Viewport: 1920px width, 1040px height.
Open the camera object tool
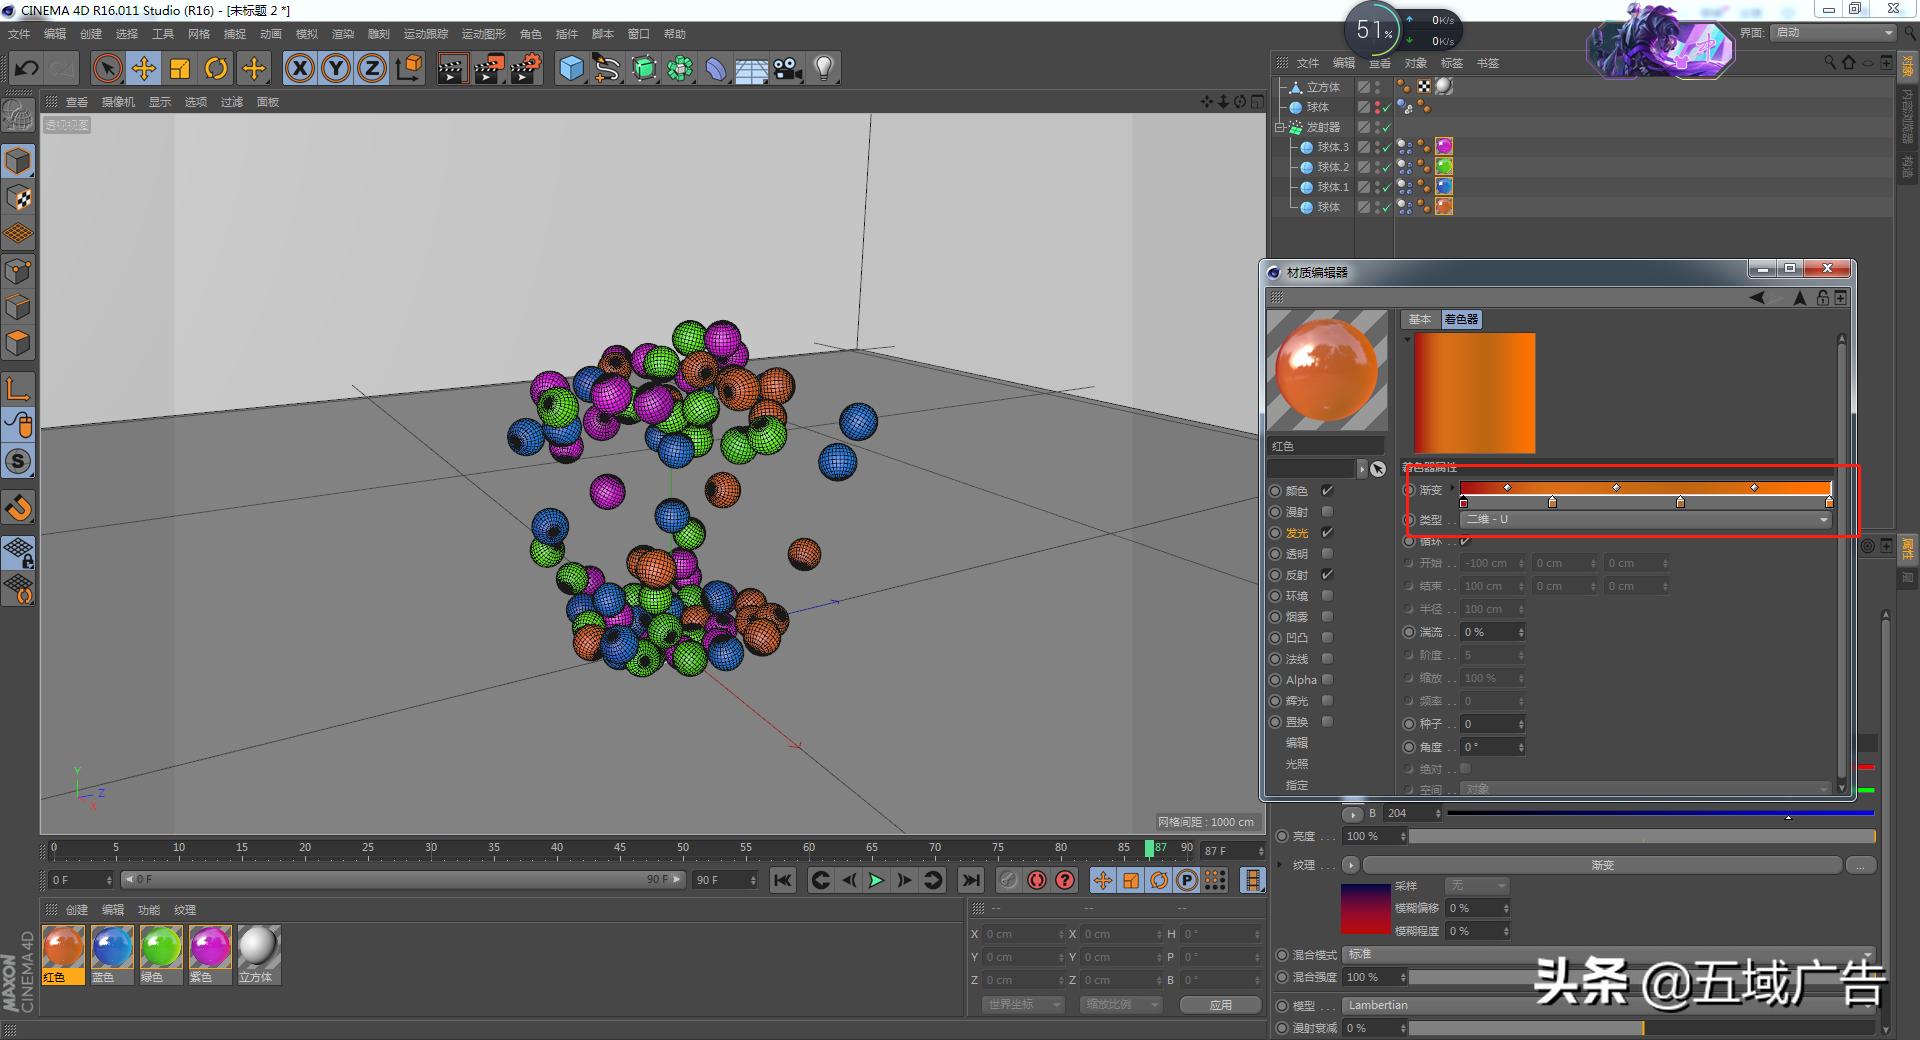tap(788, 69)
